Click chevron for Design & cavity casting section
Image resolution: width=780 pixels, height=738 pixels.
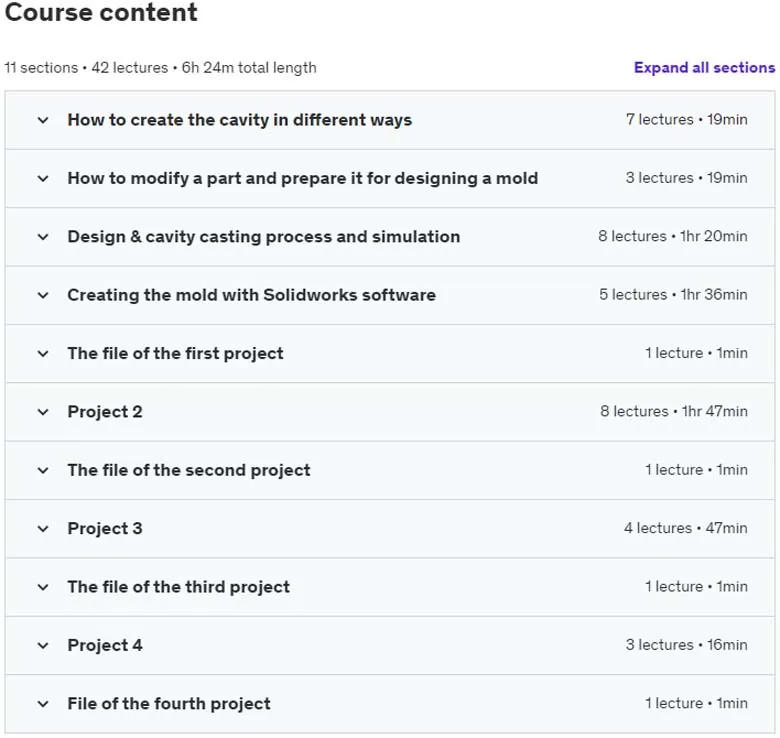tap(43, 237)
